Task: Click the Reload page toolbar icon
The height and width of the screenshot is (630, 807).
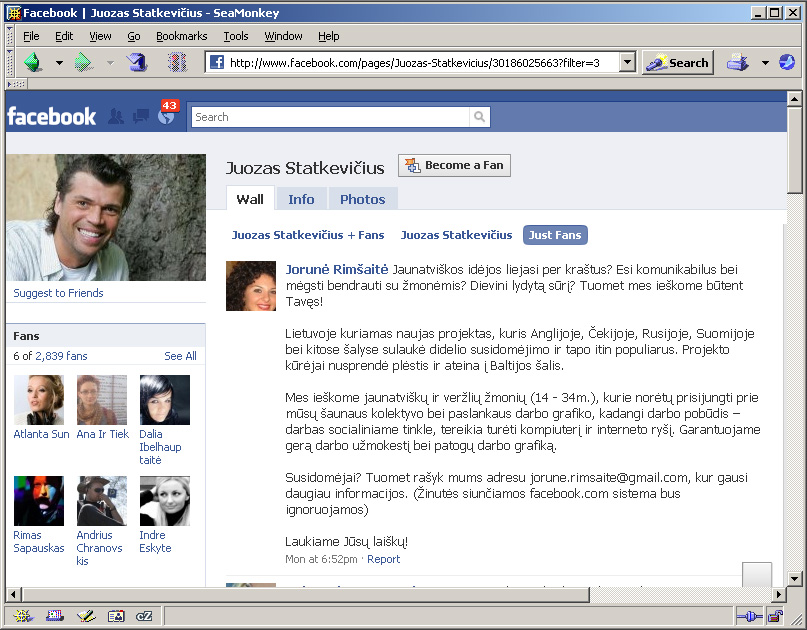Action: (x=137, y=63)
